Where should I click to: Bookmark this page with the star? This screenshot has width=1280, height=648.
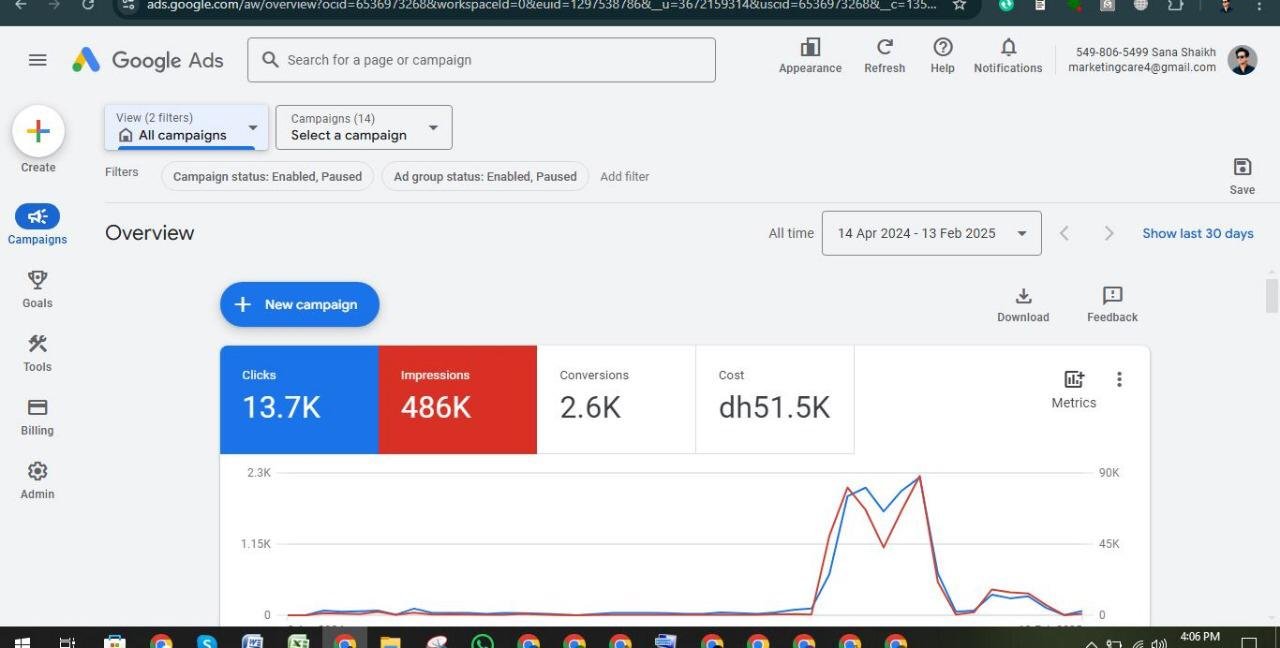959,5
